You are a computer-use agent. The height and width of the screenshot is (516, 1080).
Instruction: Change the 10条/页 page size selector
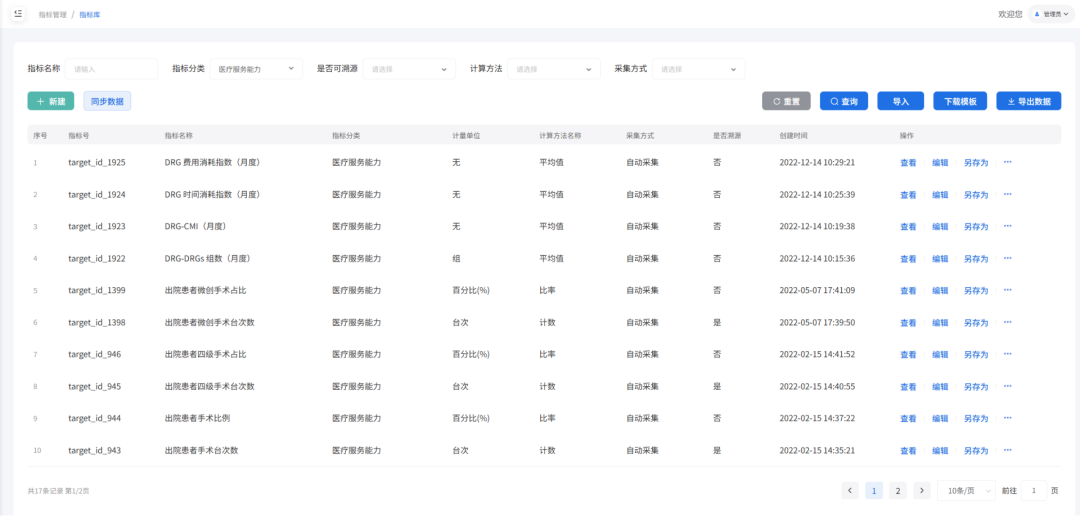[967, 490]
